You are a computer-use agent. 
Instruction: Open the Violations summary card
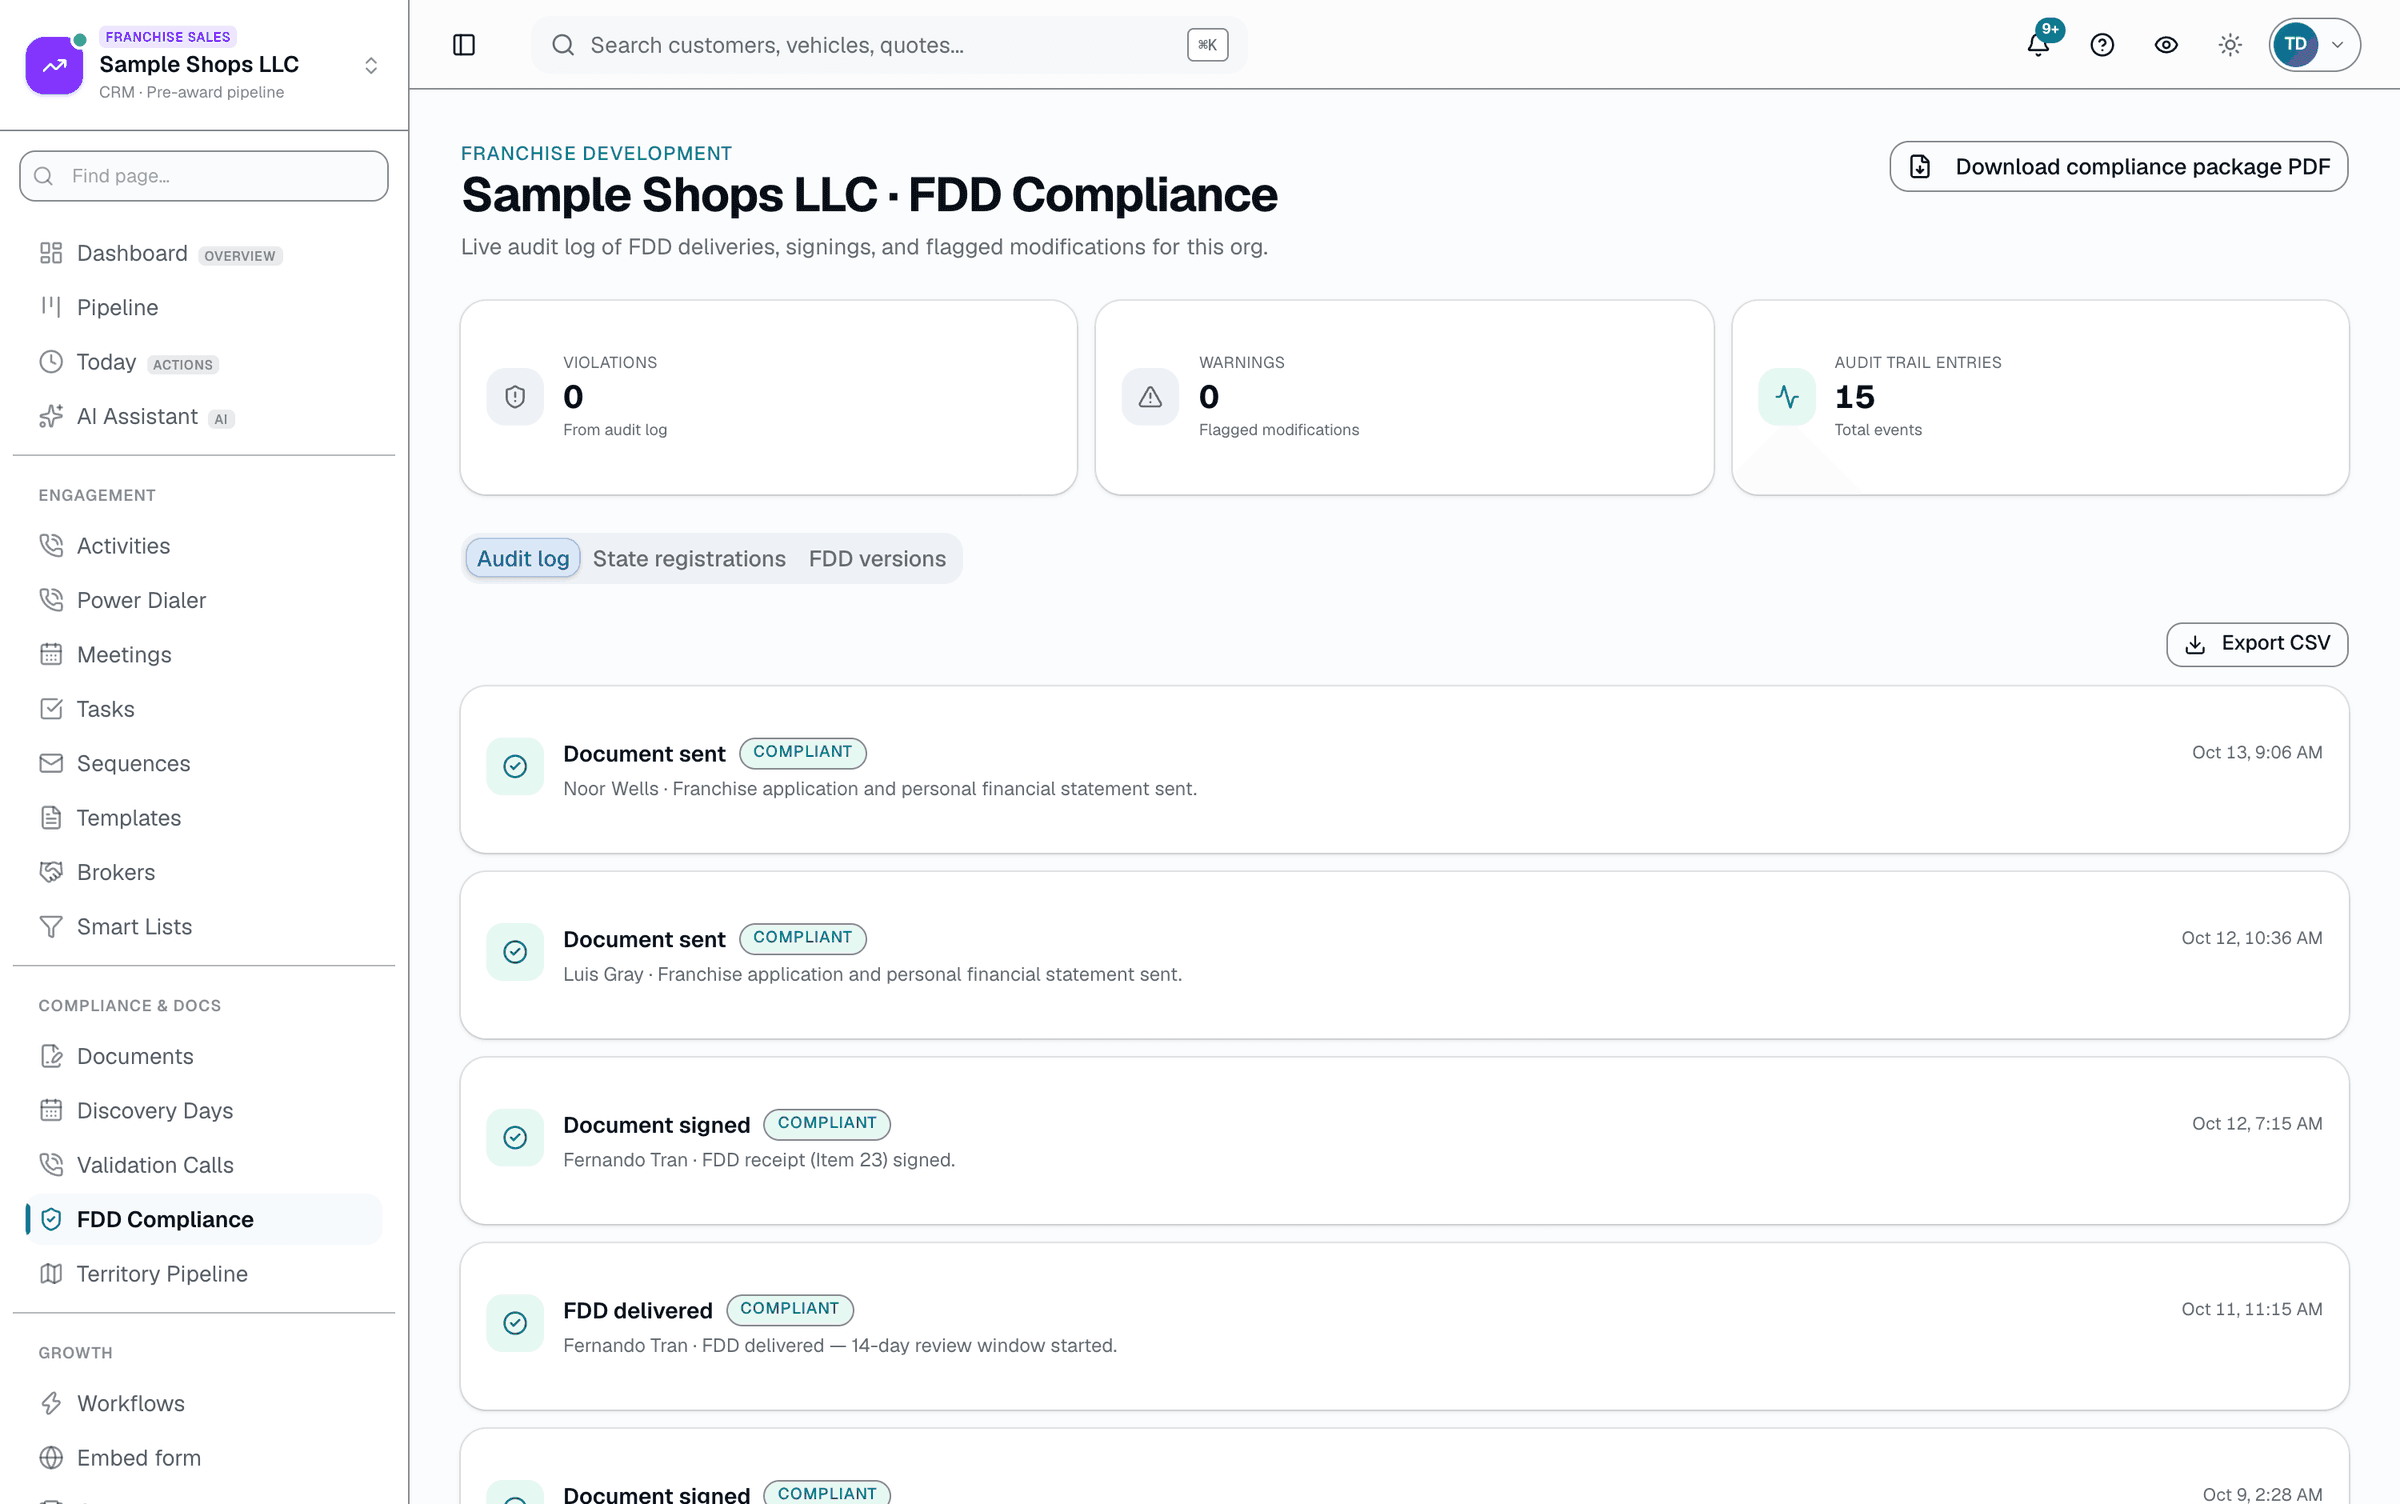[768, 397]
